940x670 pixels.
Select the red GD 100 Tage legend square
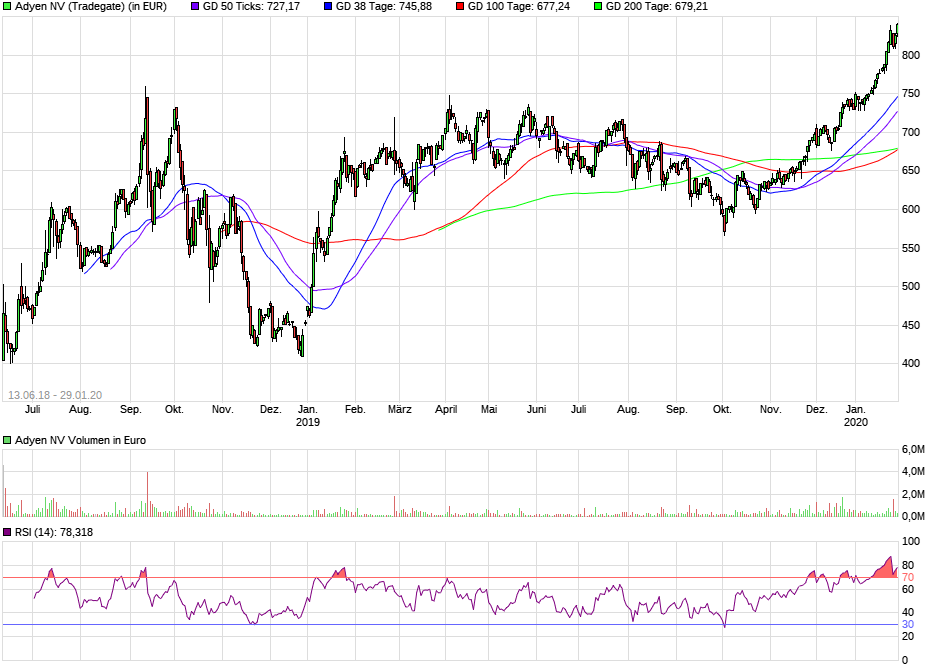pyautogui.click(x=459, y=7)
